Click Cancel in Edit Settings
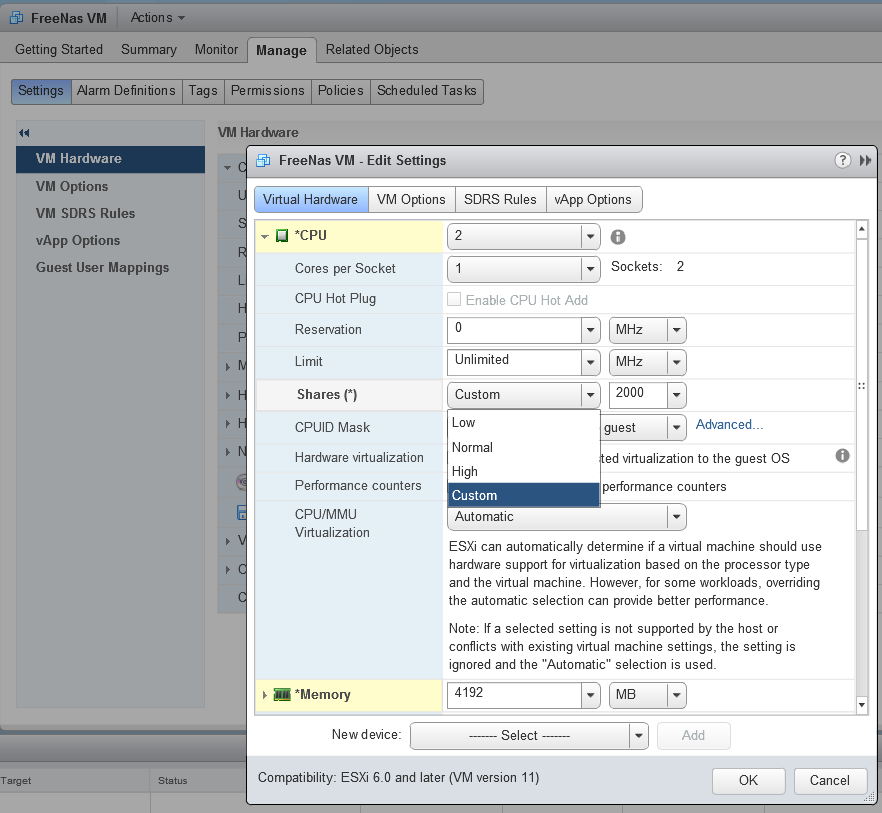This screenshot has width=882, height=813. coord(830,780)
